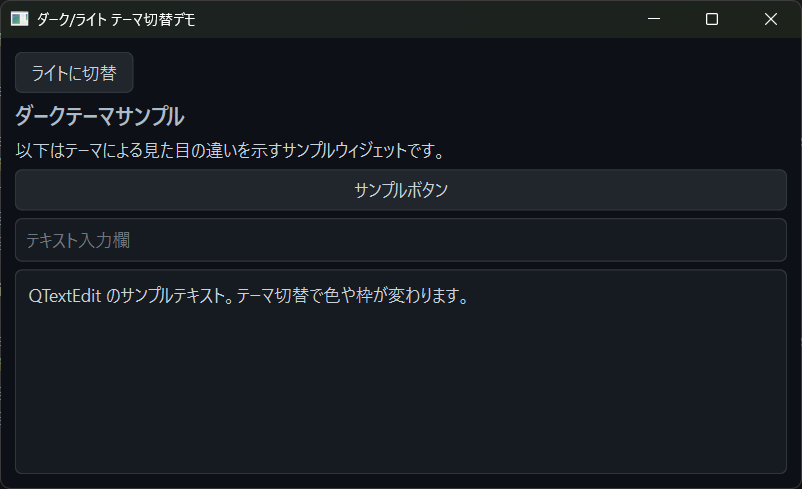Click the description text starting with 以下はテーマ
Image resolution: width=802 pixels, height=489 pixels.
[229, 152]
